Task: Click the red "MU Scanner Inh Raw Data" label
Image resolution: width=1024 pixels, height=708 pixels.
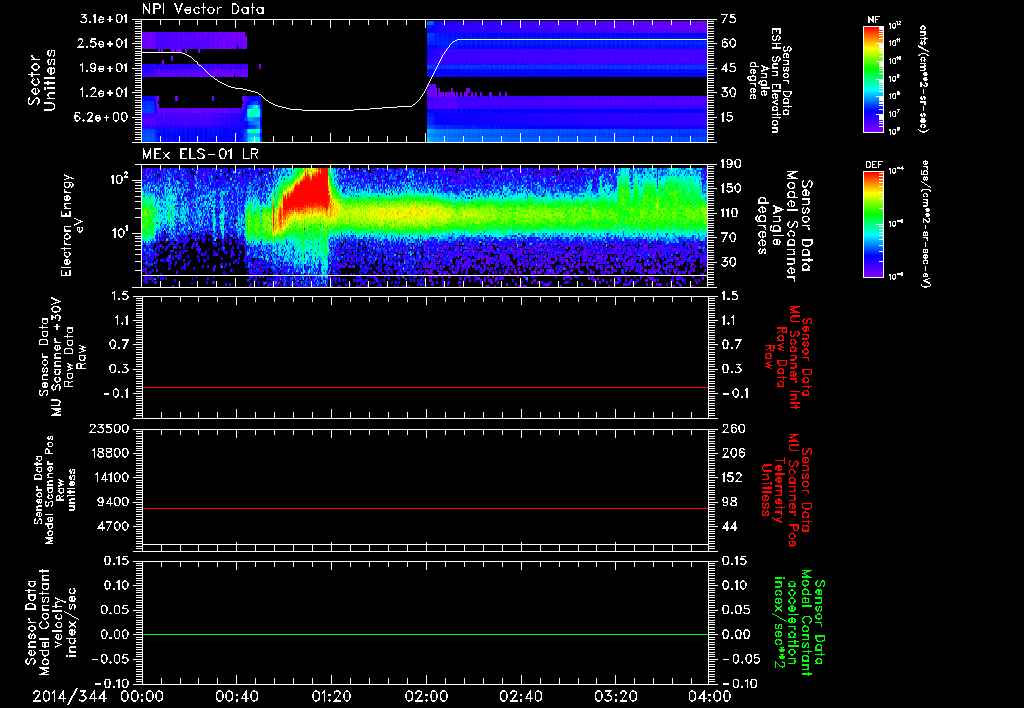Action: pos(786,358)
